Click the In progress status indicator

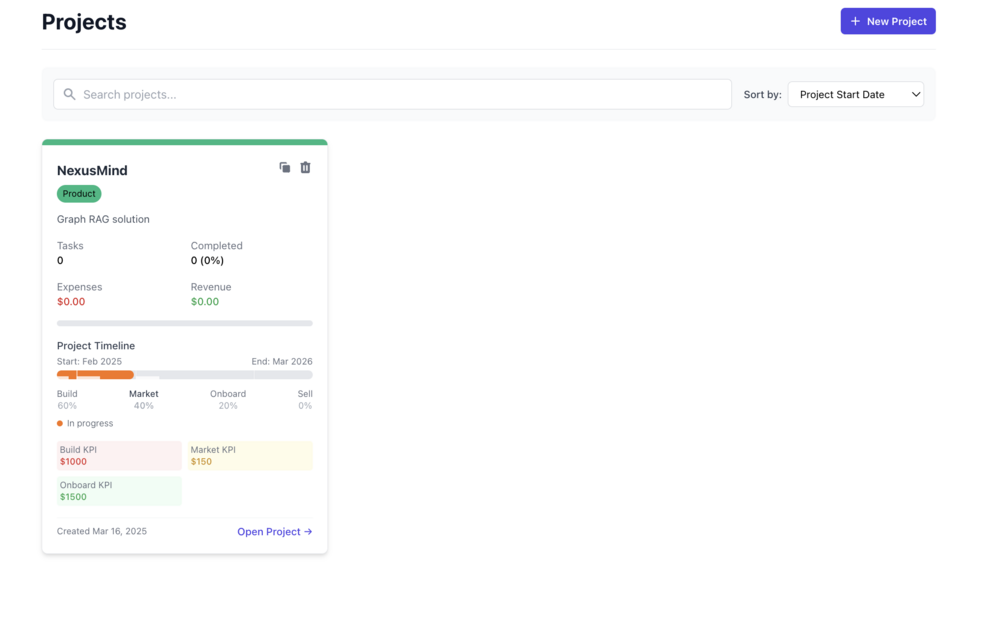(x=85, y=423)
